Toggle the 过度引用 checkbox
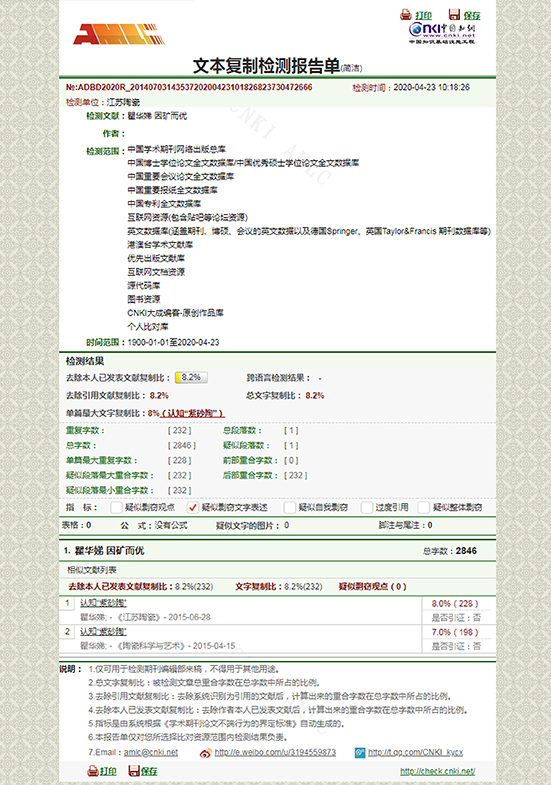The width and height of the screenshot is (551, 785). pos(367,508)
